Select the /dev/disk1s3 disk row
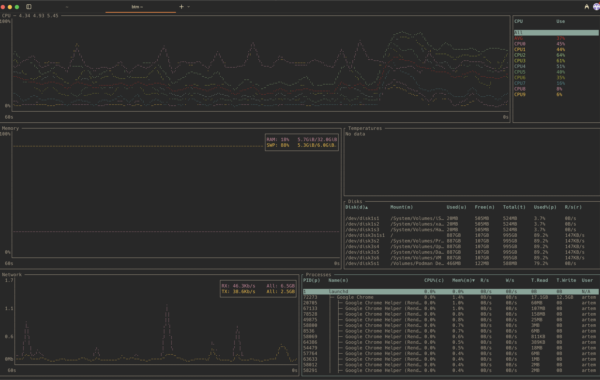The width and height of the screenshot is (600, 380). pyautogui.click(x=471, y=230)
